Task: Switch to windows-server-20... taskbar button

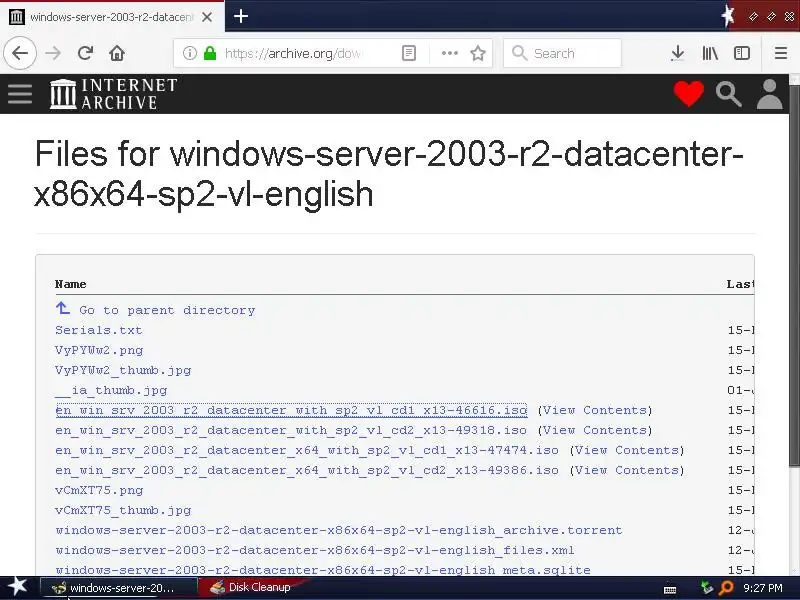Action: 118,588
